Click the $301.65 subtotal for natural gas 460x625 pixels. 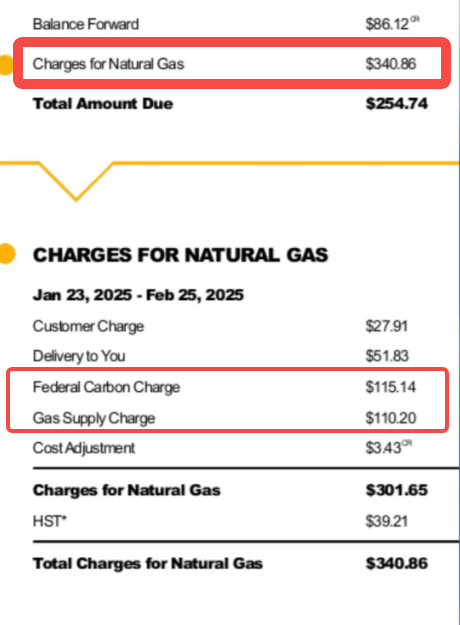pyautogui.click(x=397, y=490)
